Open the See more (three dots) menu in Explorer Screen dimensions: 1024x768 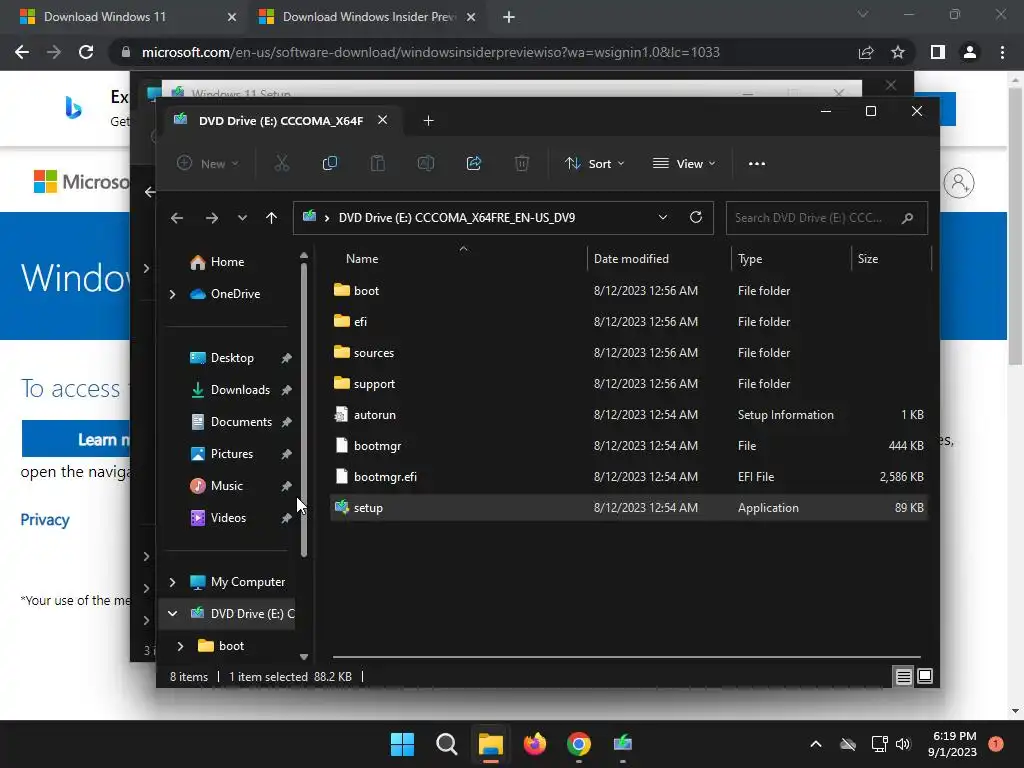[757, 164]
